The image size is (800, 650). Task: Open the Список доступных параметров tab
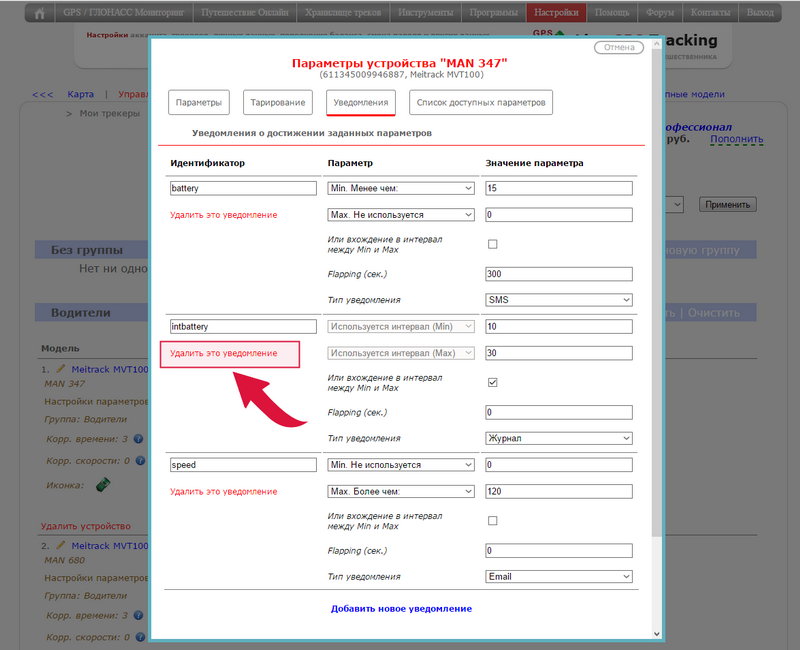(x=481, y=102)
